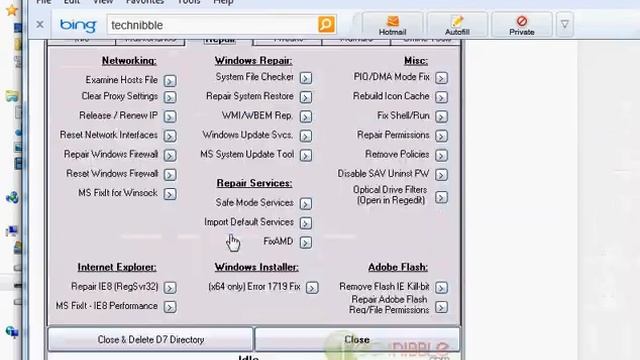
Task: Launch MS FixIt for Winsock arrow button
Action: 170,193
